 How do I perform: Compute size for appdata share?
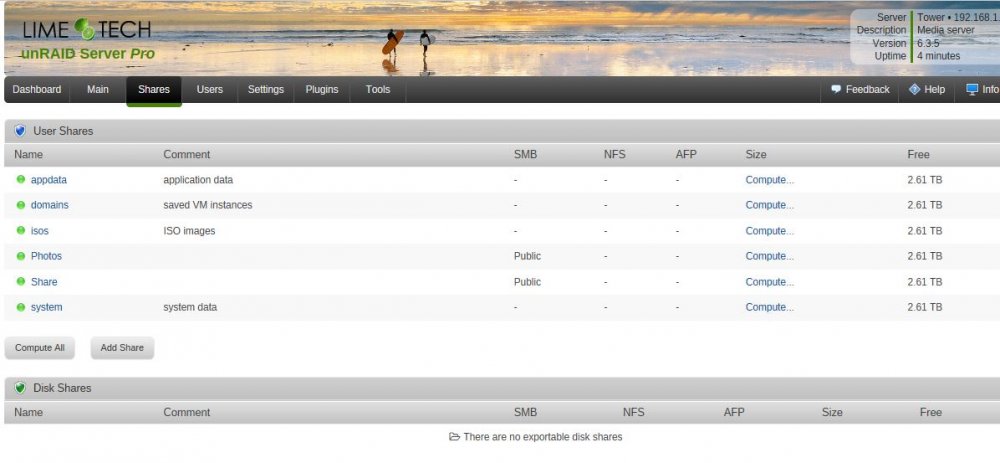pyautogui.click(x=770, y=180)
